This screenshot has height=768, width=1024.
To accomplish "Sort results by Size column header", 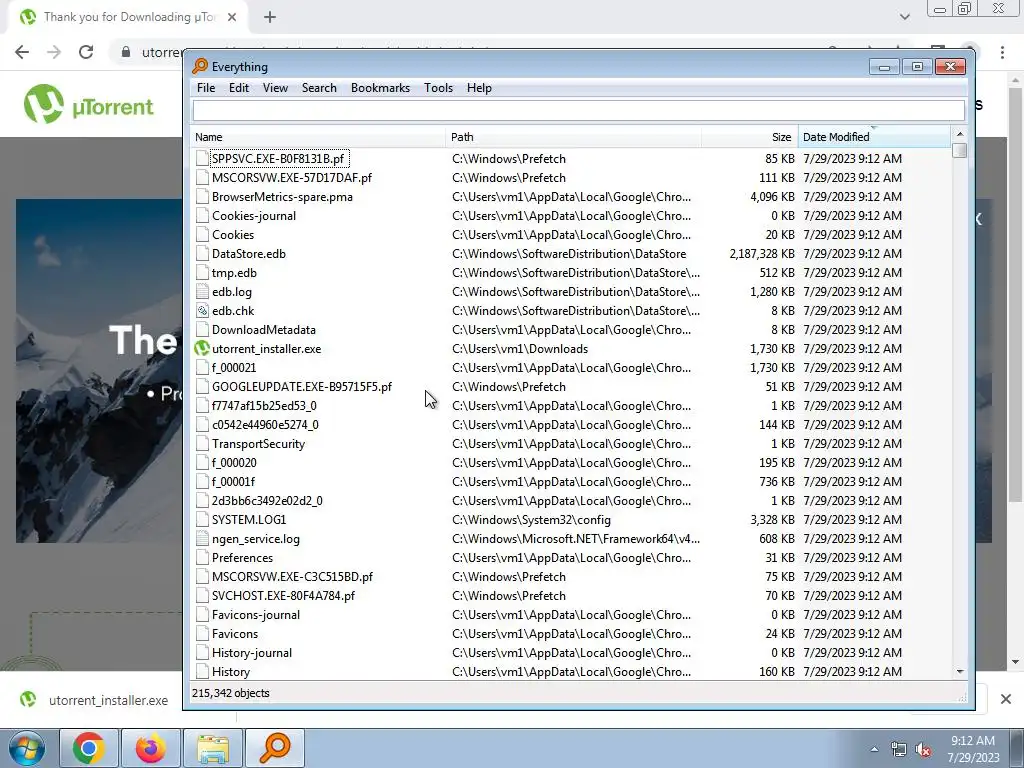I will [x=750, y=137].
